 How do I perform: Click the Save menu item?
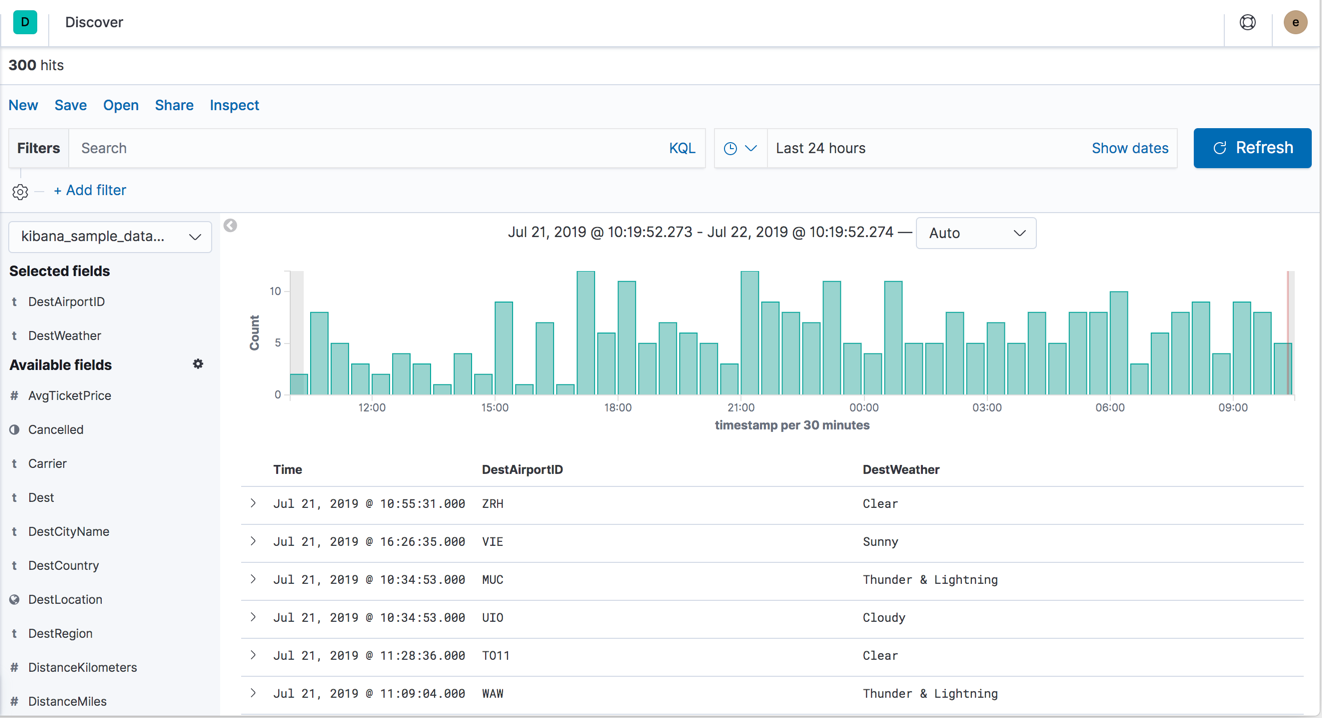click(x=70, y=105)
